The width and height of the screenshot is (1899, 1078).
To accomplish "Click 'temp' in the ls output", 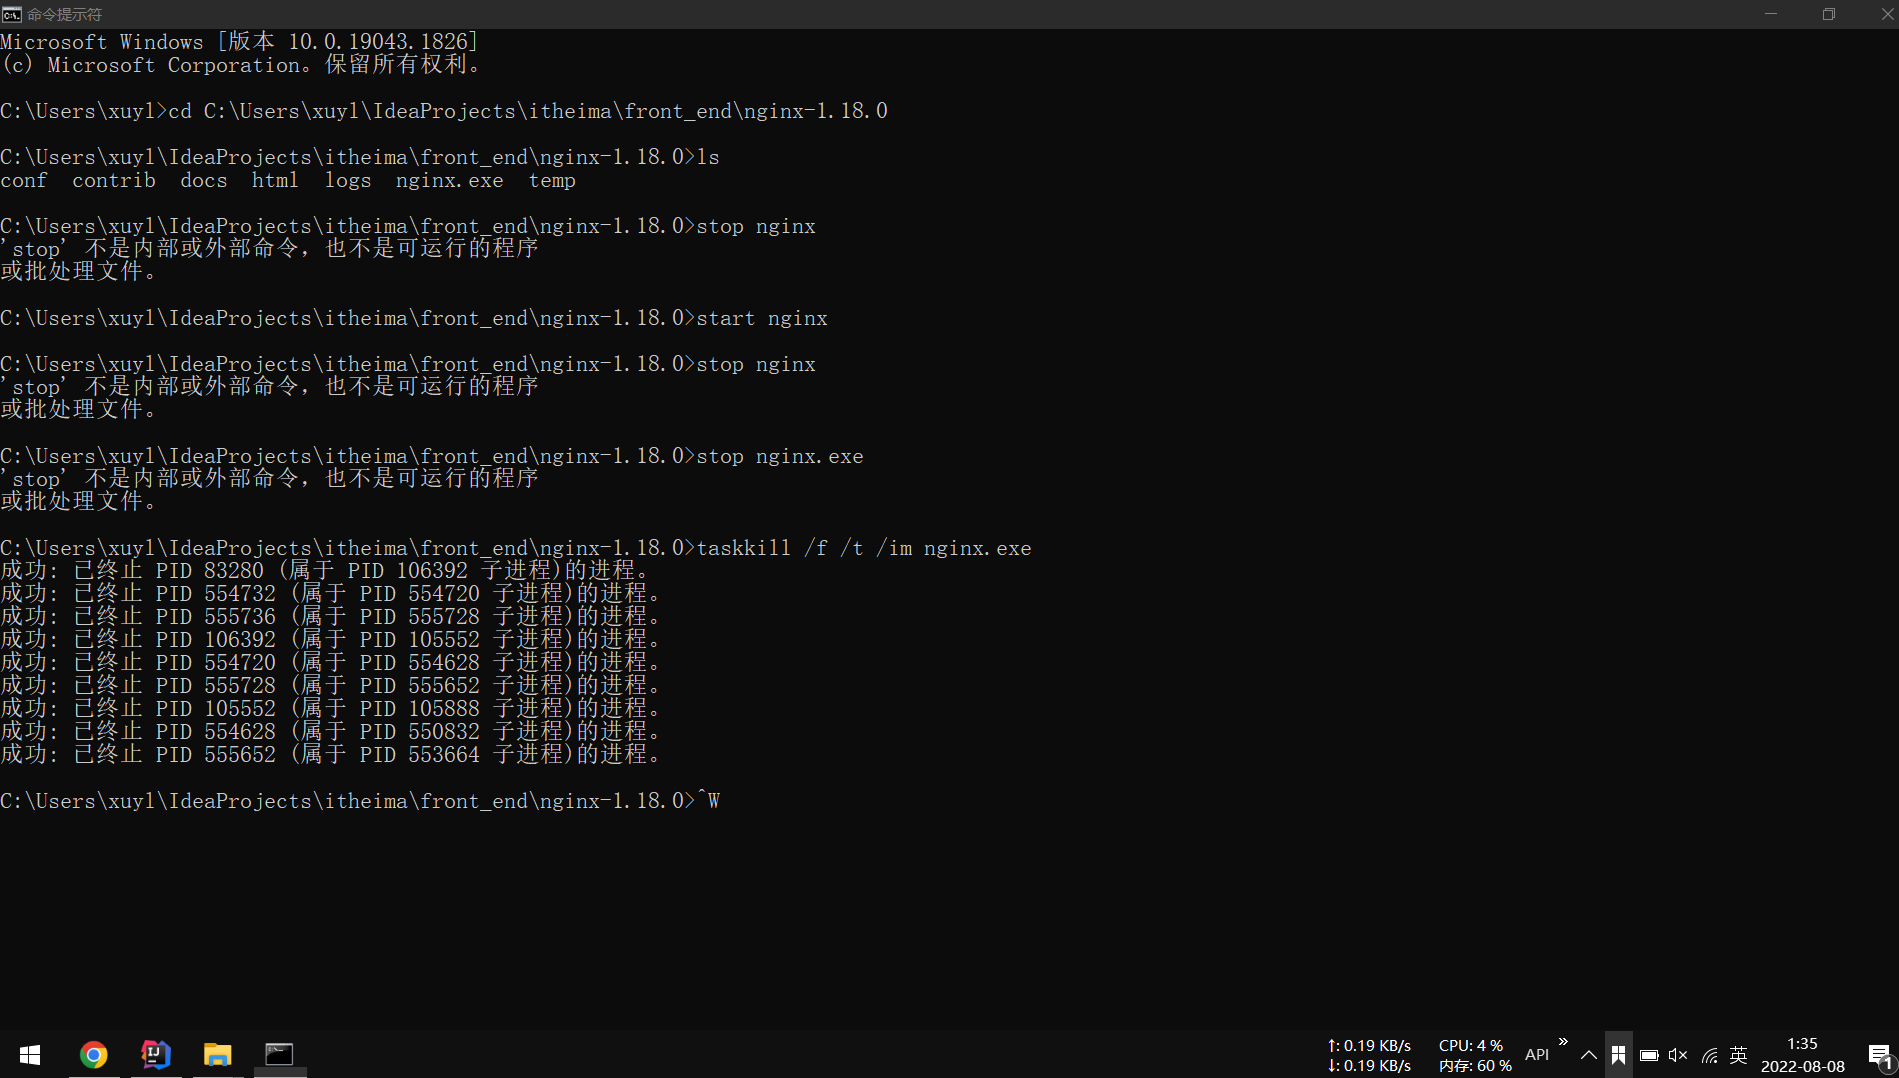I will click(552, 180).
